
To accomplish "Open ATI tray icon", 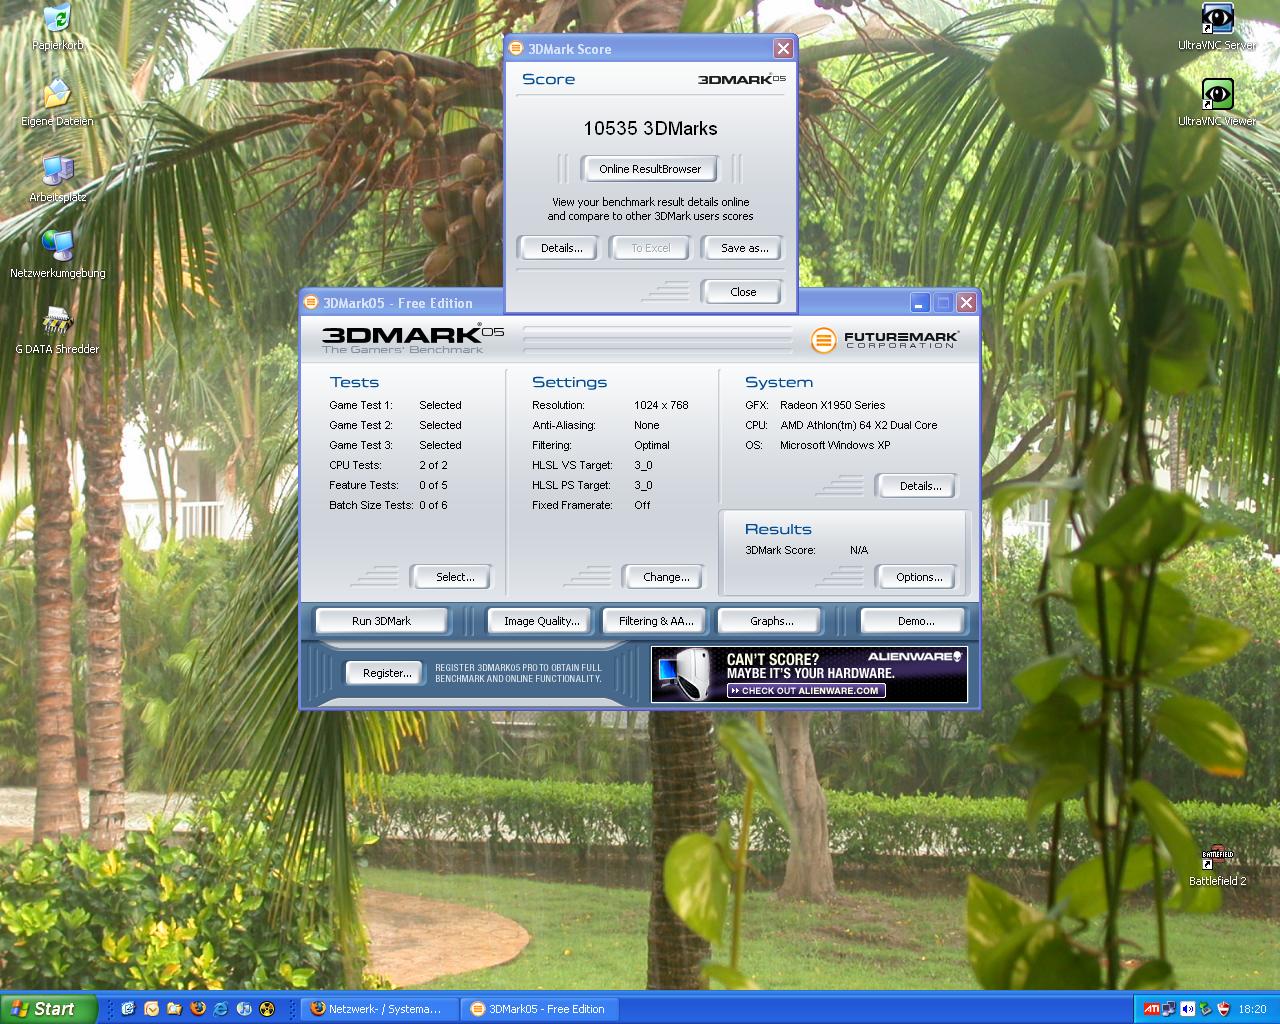I will [1151, 1009].
